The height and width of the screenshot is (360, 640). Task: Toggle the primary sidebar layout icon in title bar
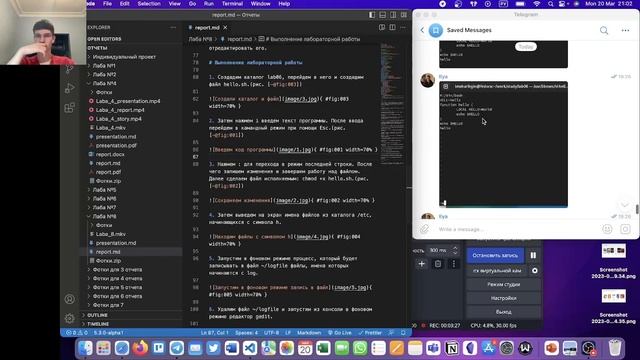372,15
